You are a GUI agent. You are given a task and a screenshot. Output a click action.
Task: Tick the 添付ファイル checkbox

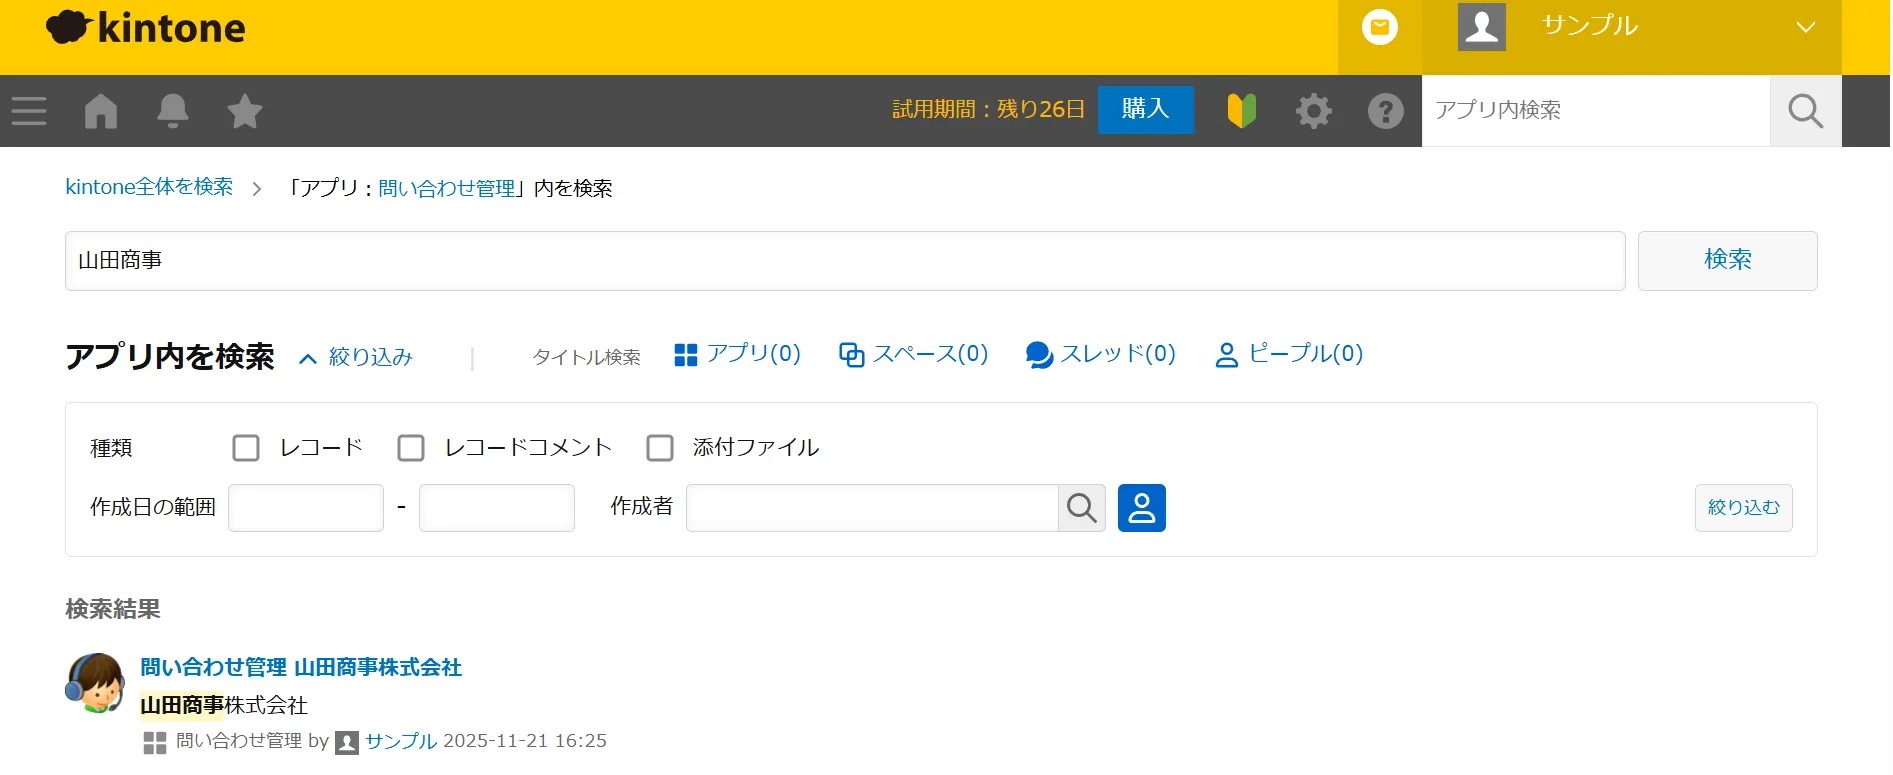click(660, 448)
